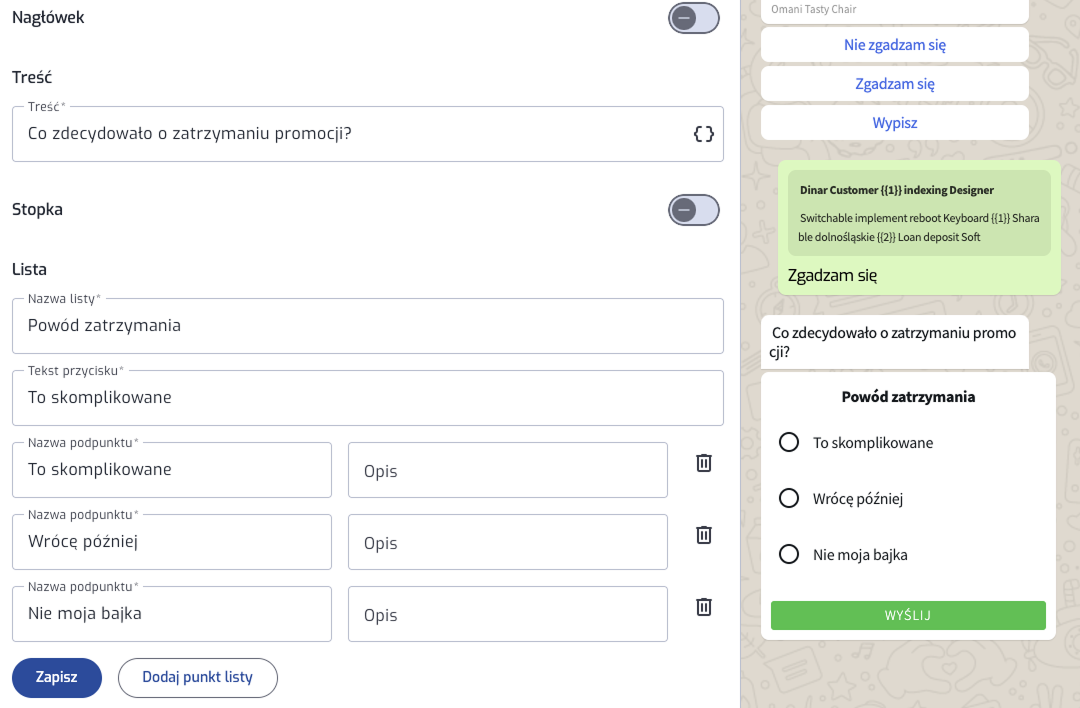
Task: Enable the Stopka toggle
Action: pos(694,210)
